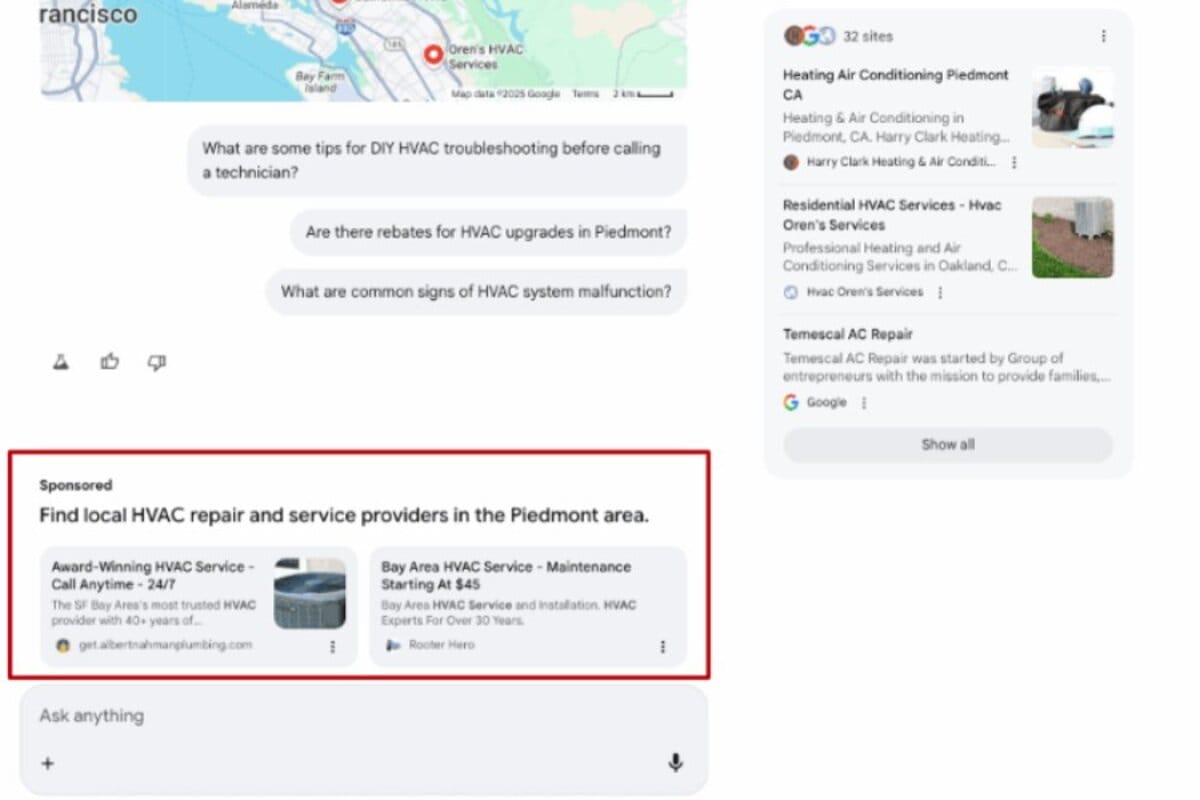This screenshot has height=800, width=1200.
Task: Click the Harry Clark site favicon
Action: click(x=789, y=162)
